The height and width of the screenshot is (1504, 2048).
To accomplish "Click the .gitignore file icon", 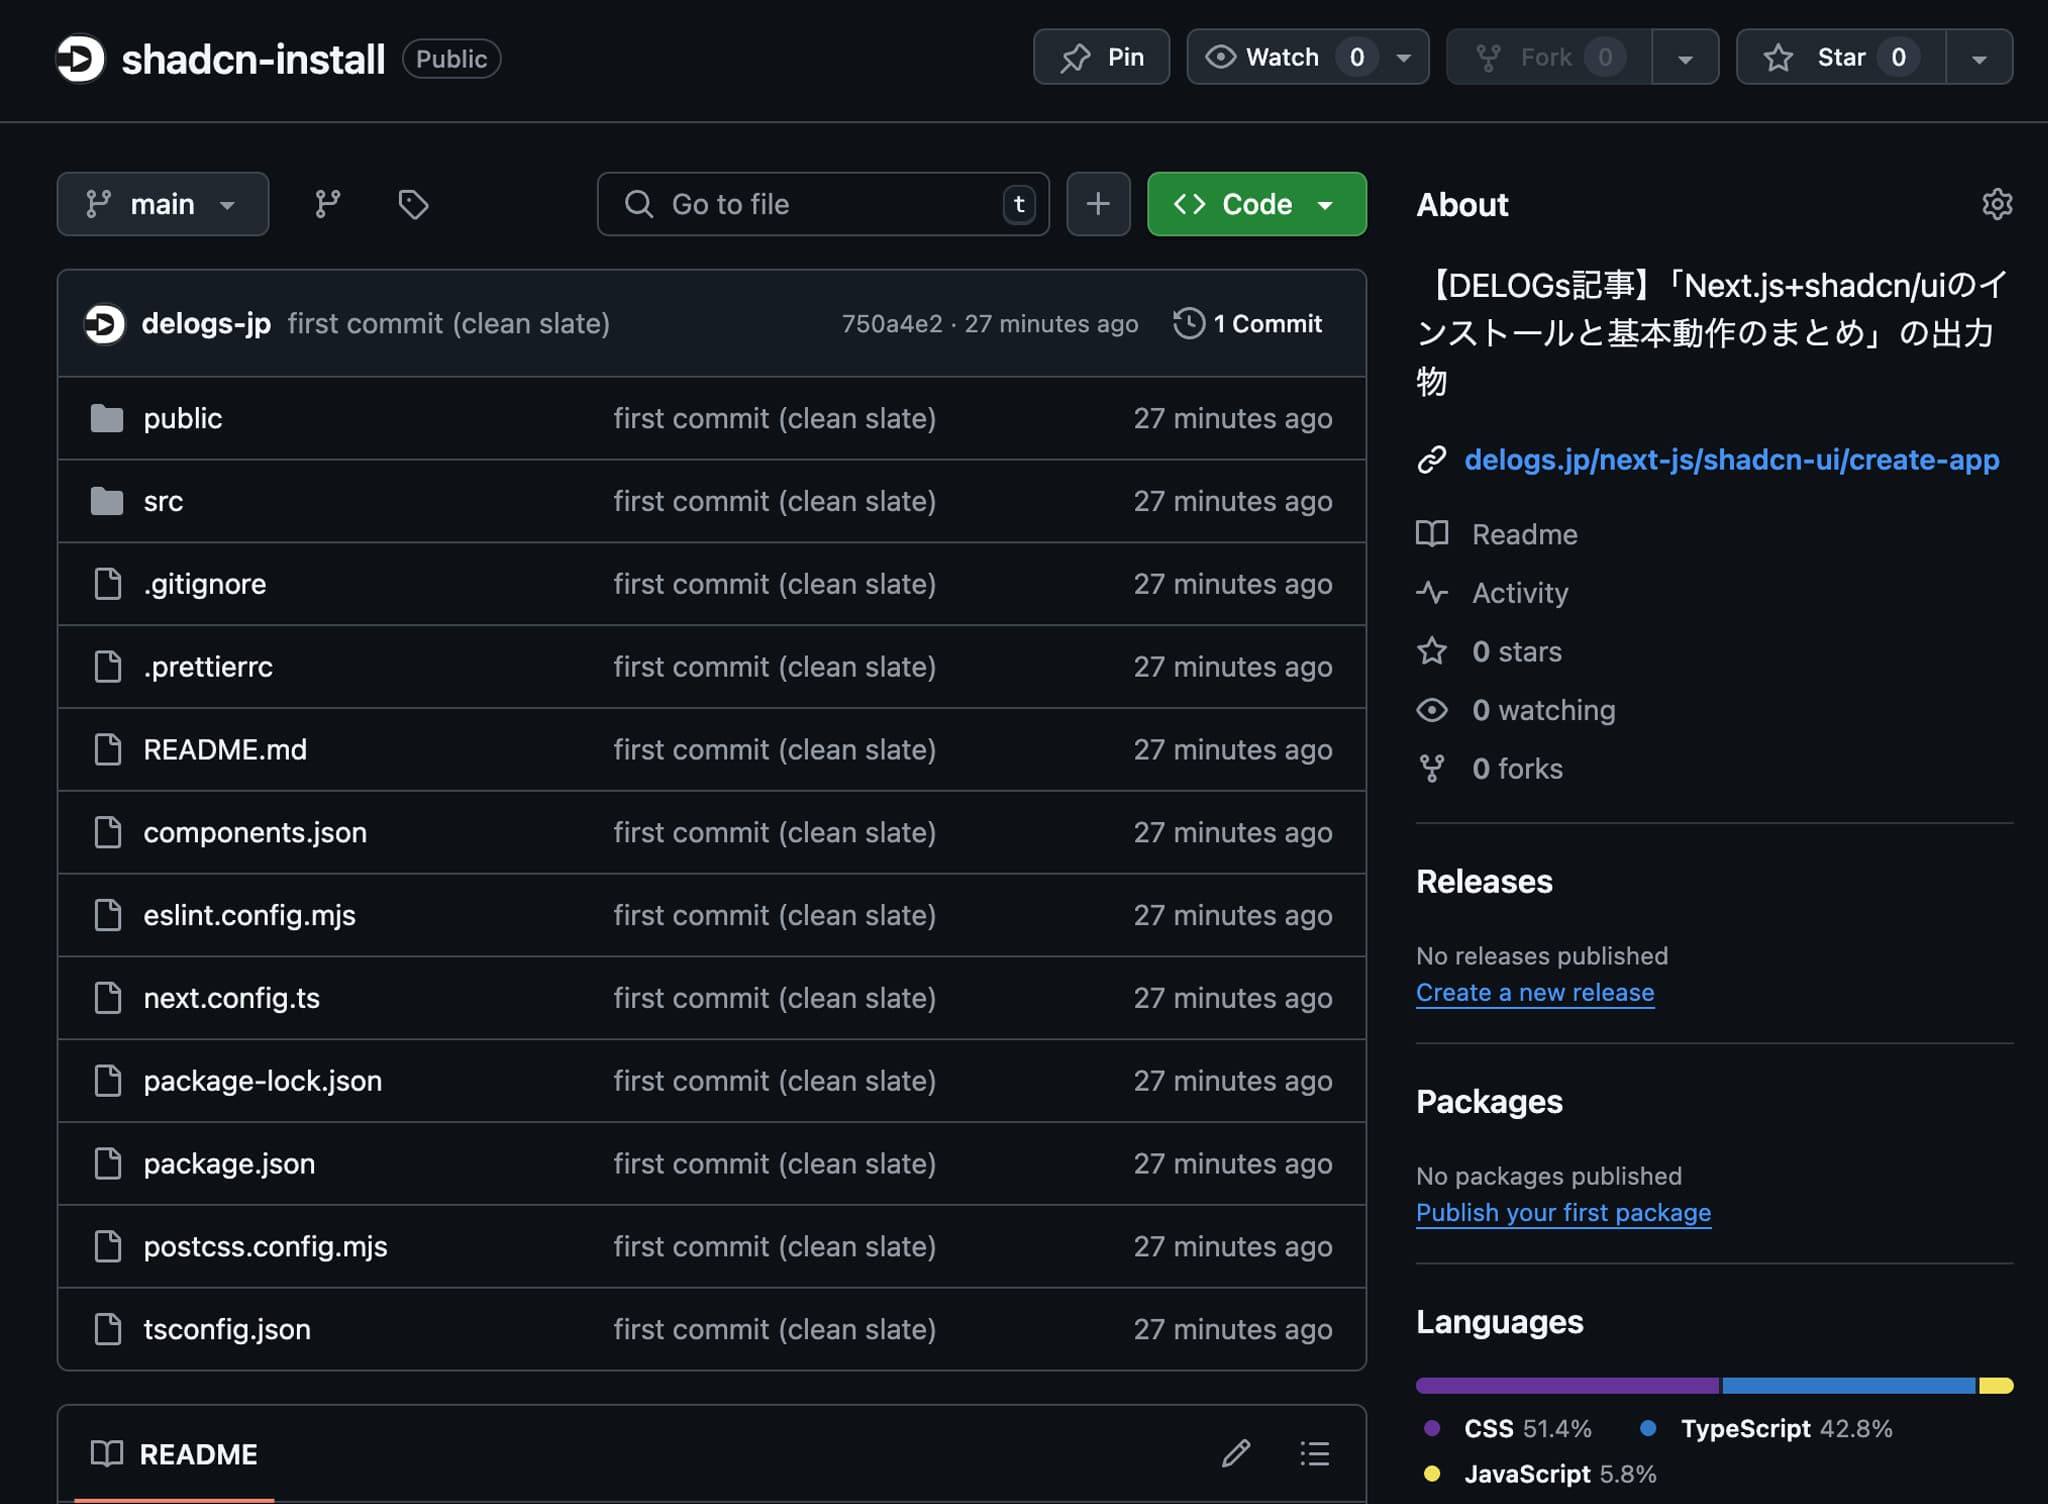I will tap(107, 584).
